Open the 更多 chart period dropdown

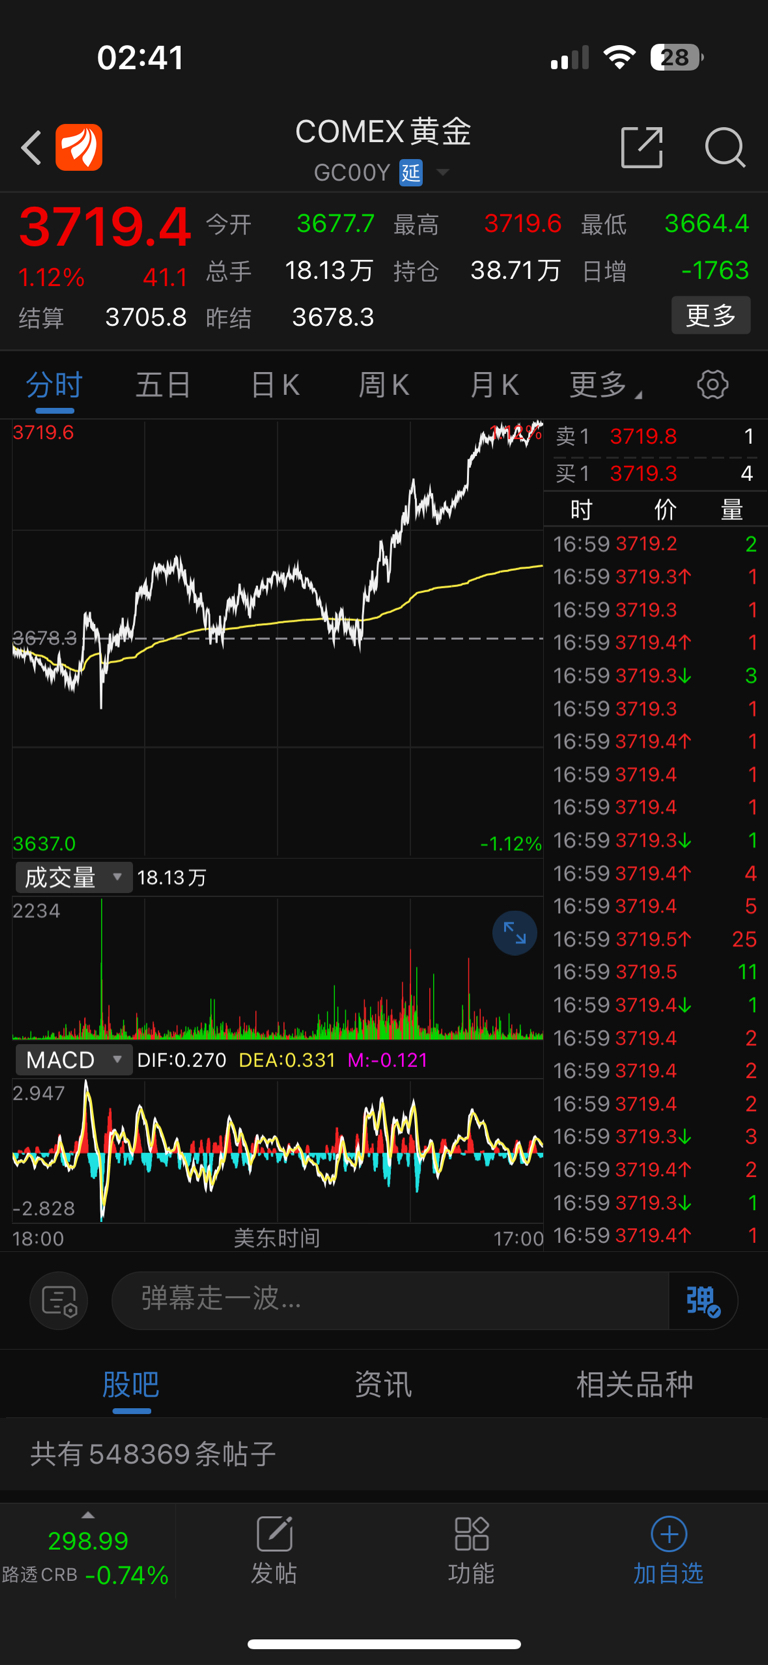click(x=605, y=385)
